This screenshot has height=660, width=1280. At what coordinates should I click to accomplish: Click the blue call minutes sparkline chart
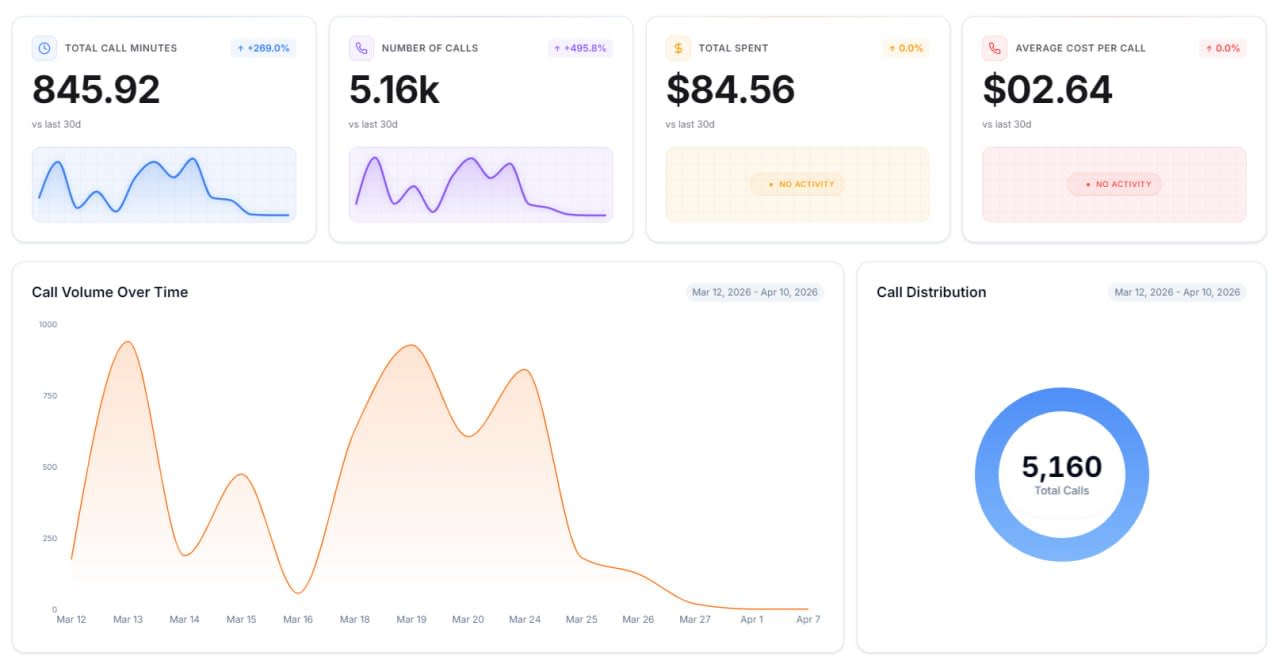[x=164, y=185]
